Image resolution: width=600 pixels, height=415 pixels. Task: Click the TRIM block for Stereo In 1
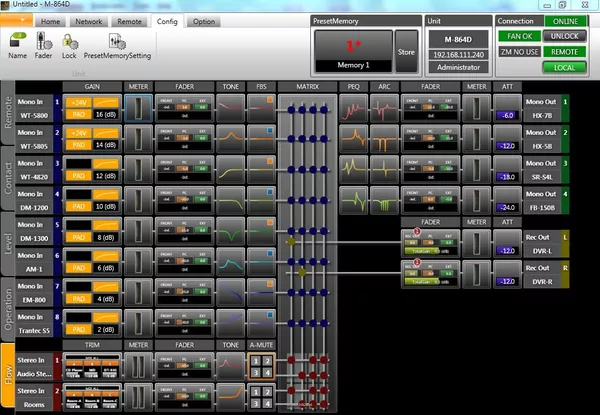point(92,366)
